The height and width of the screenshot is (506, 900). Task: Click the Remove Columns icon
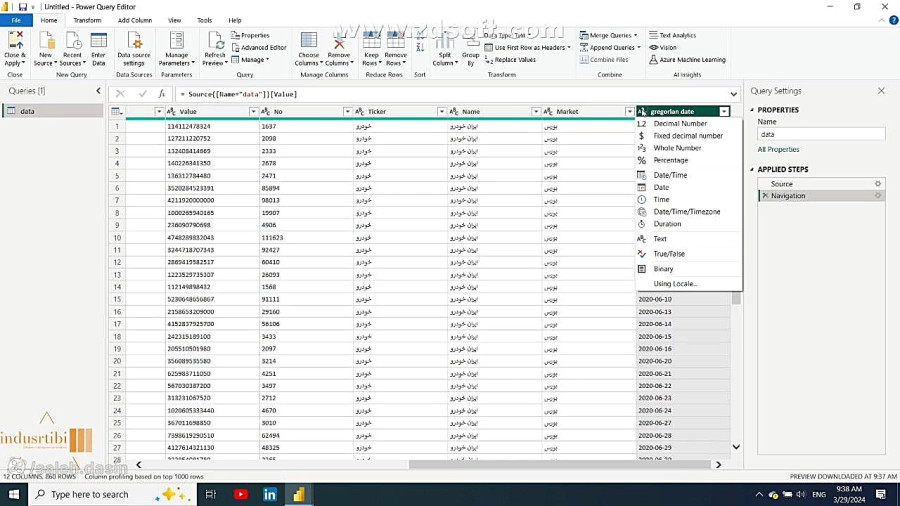(x=339, y=49)
